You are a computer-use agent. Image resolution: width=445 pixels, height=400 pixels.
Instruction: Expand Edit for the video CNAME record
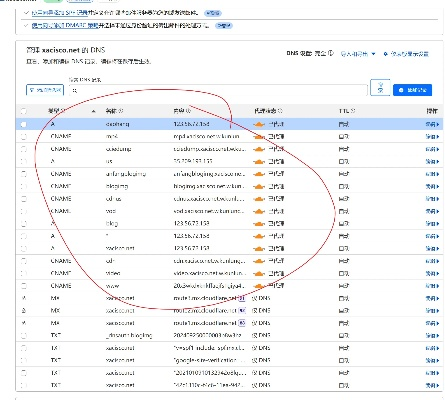tap(432, 274)
